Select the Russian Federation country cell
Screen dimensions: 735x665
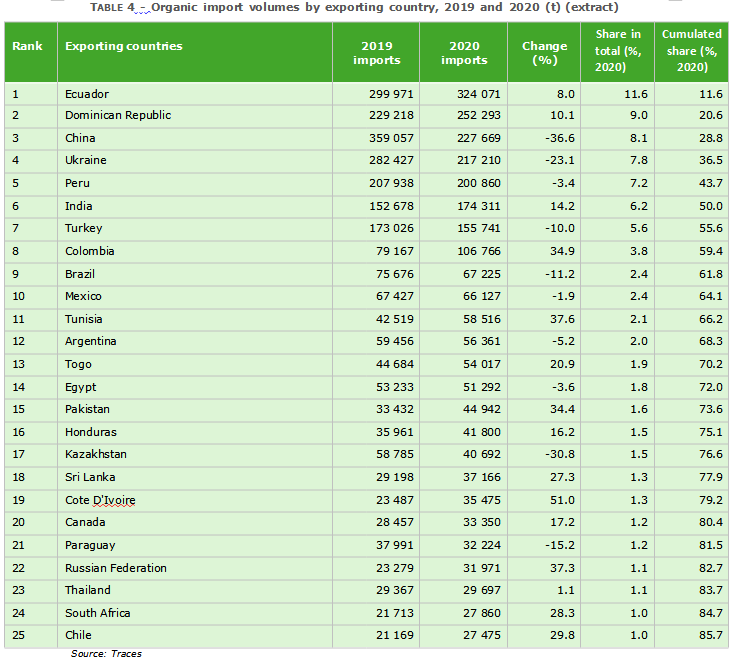tap(195, 568)
